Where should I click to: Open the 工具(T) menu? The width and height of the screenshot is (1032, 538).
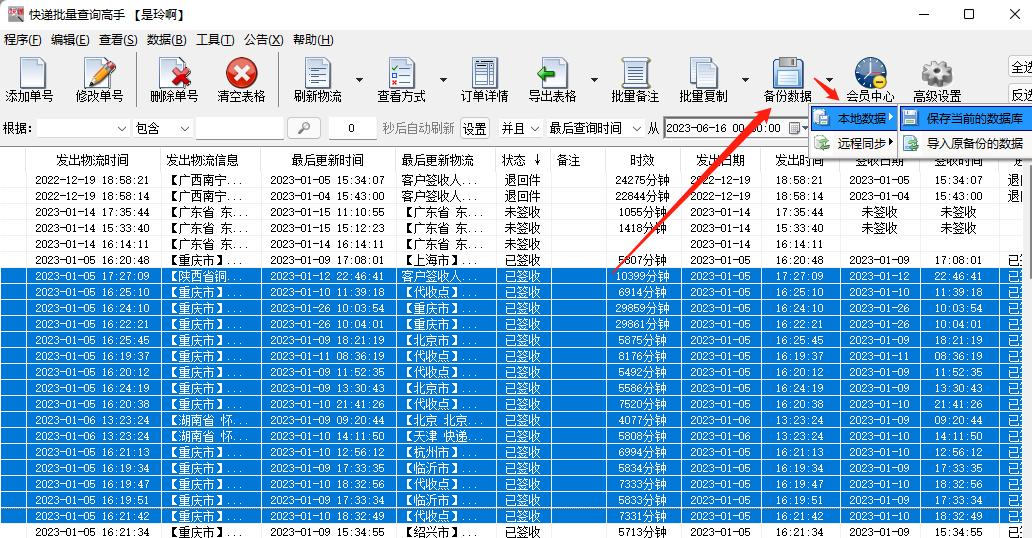tap(215, 40)
